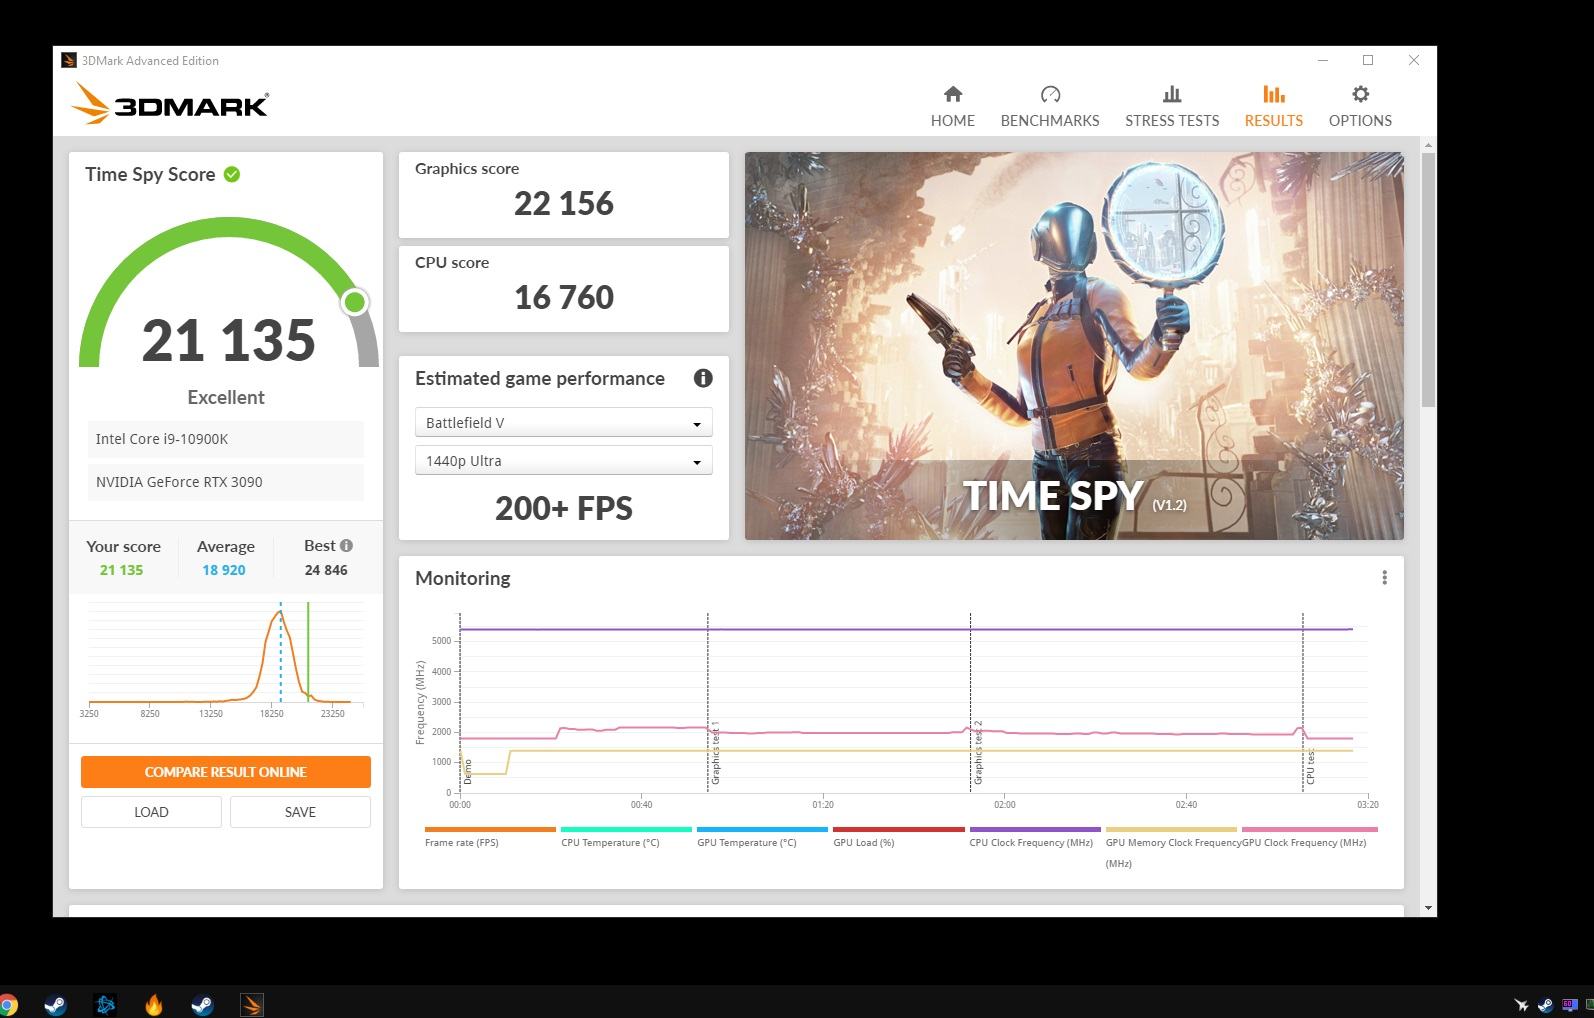Screen dimensions: 1594x1018
Task: Click the green validation checkmark icon
Action: coord(232,174)
